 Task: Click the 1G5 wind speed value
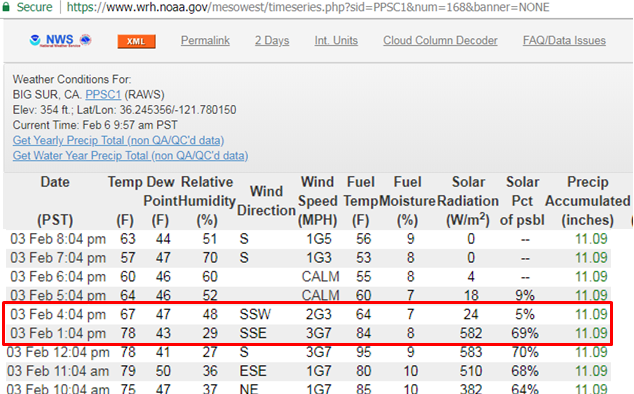pos(319,239)
